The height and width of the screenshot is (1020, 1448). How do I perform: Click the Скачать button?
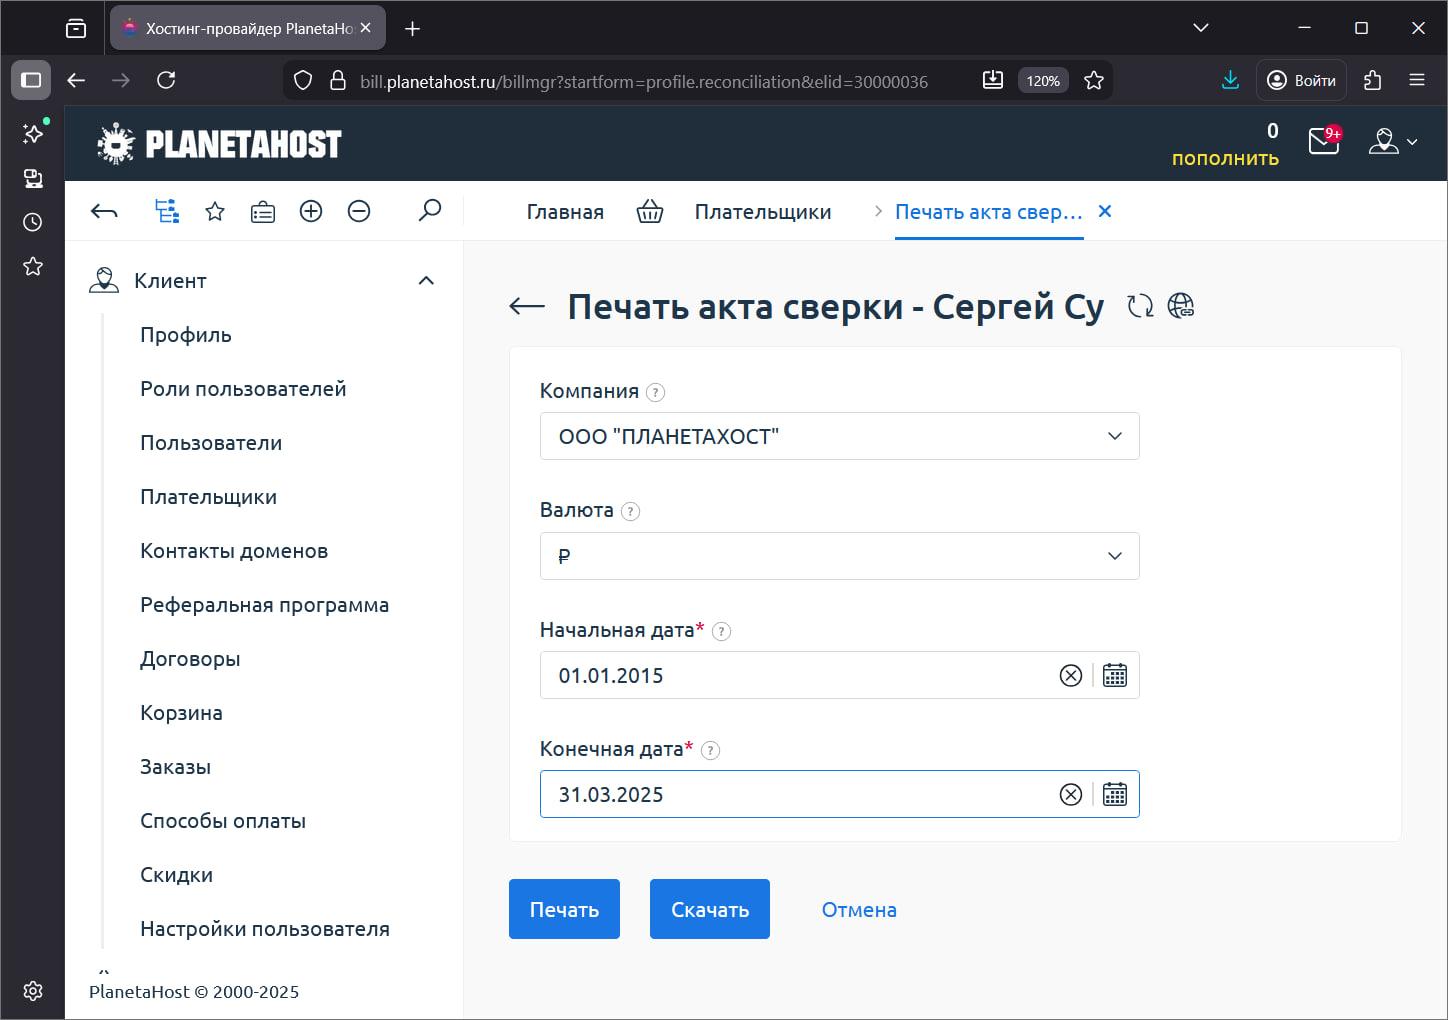click(x=709, y=909)
